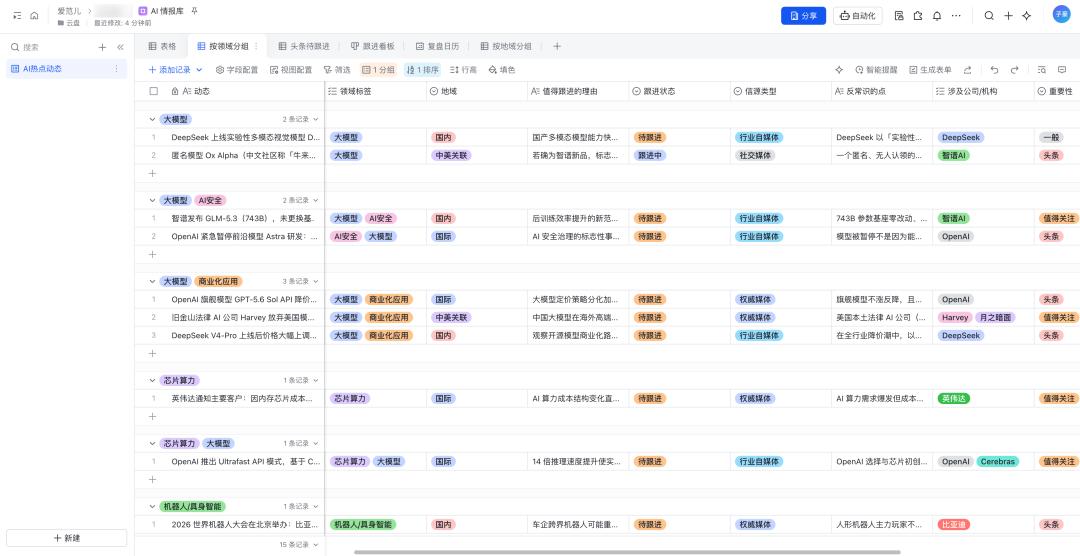Select the AI热点动态 table in sidebar

(x=67, y=68)
